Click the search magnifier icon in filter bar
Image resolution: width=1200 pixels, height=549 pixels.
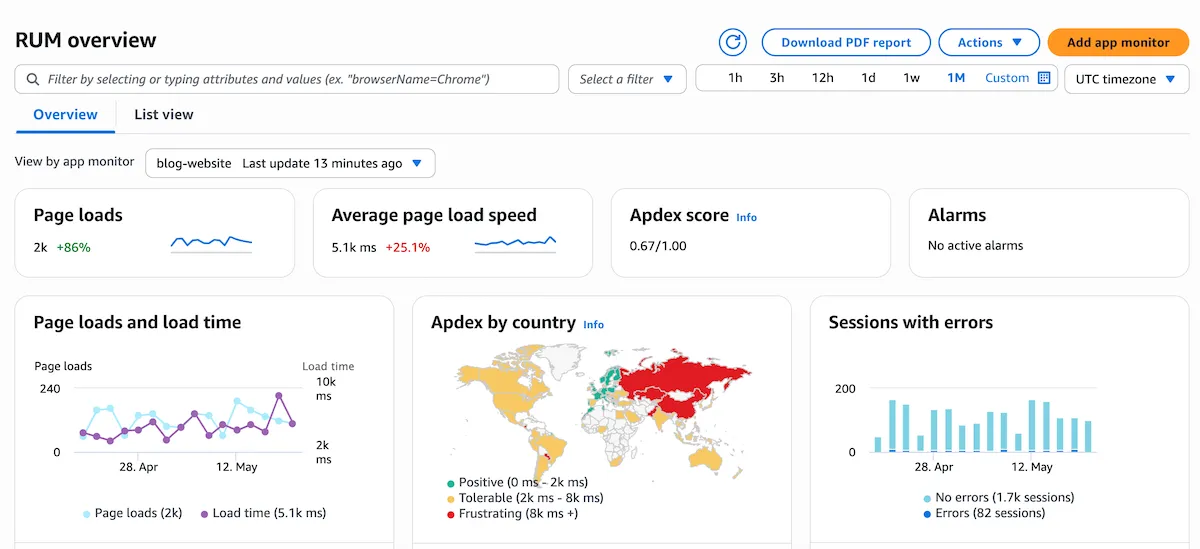point(33,79)
